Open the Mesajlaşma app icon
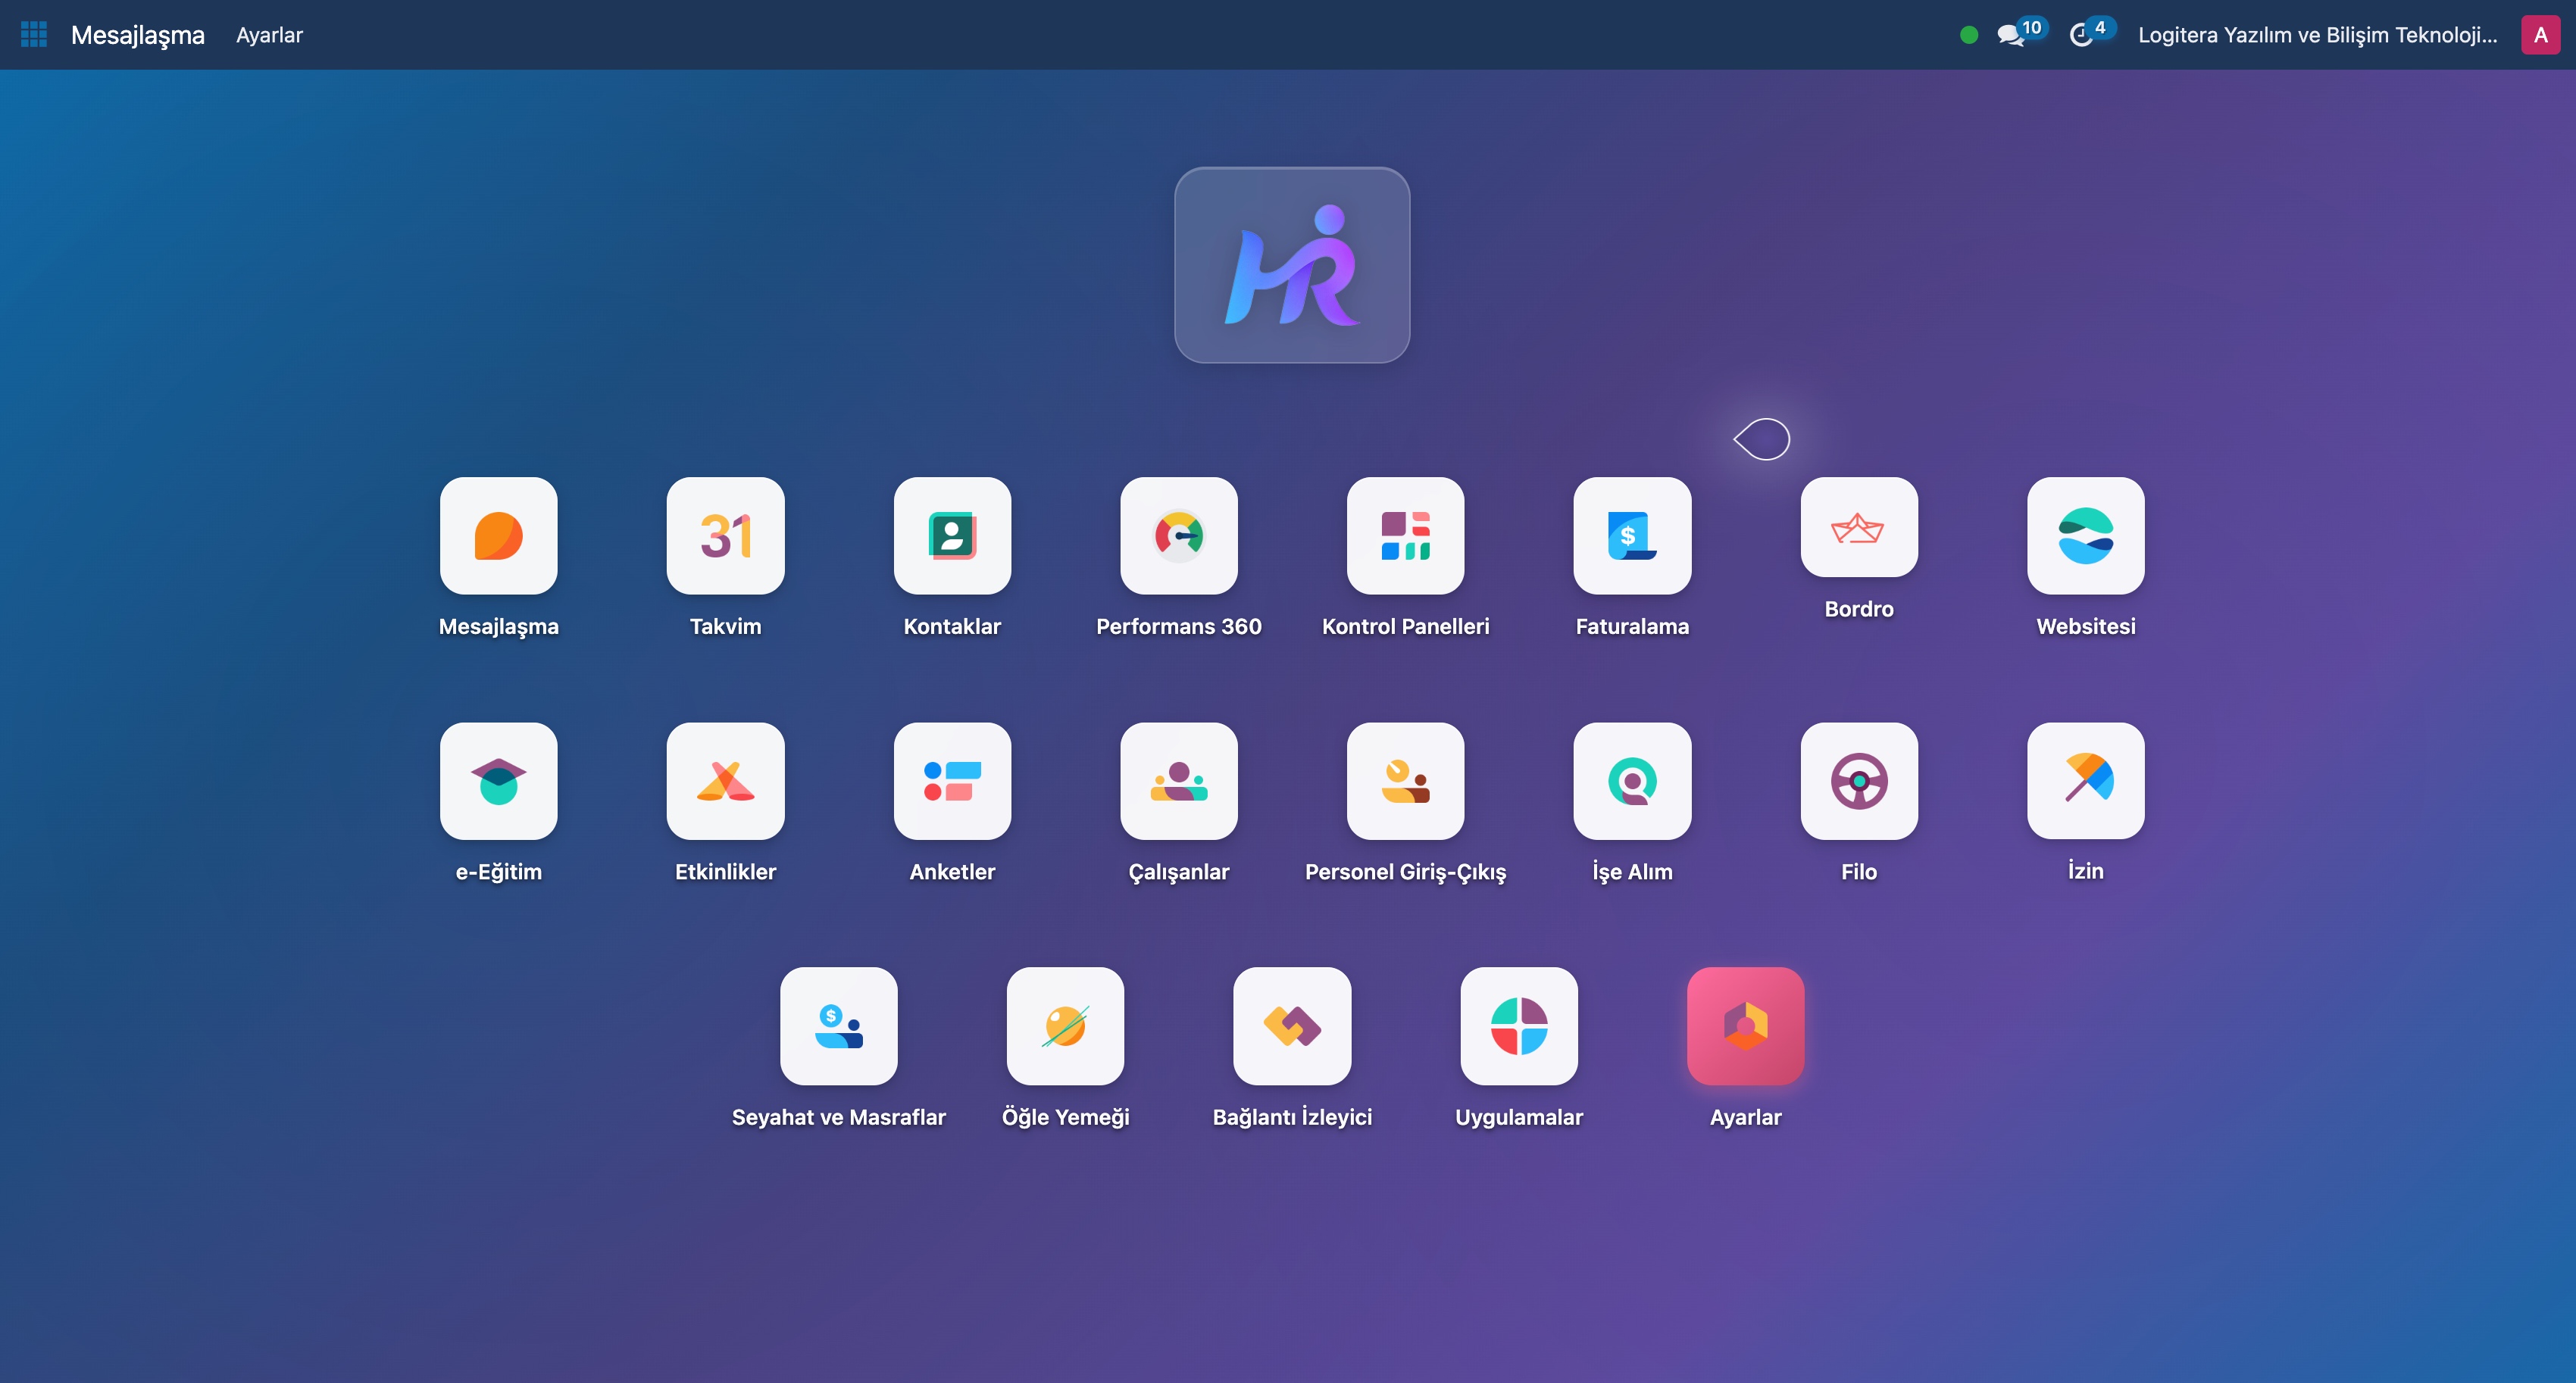The width and height of the screenshot is (2576, 1383). tap(498, 536)
